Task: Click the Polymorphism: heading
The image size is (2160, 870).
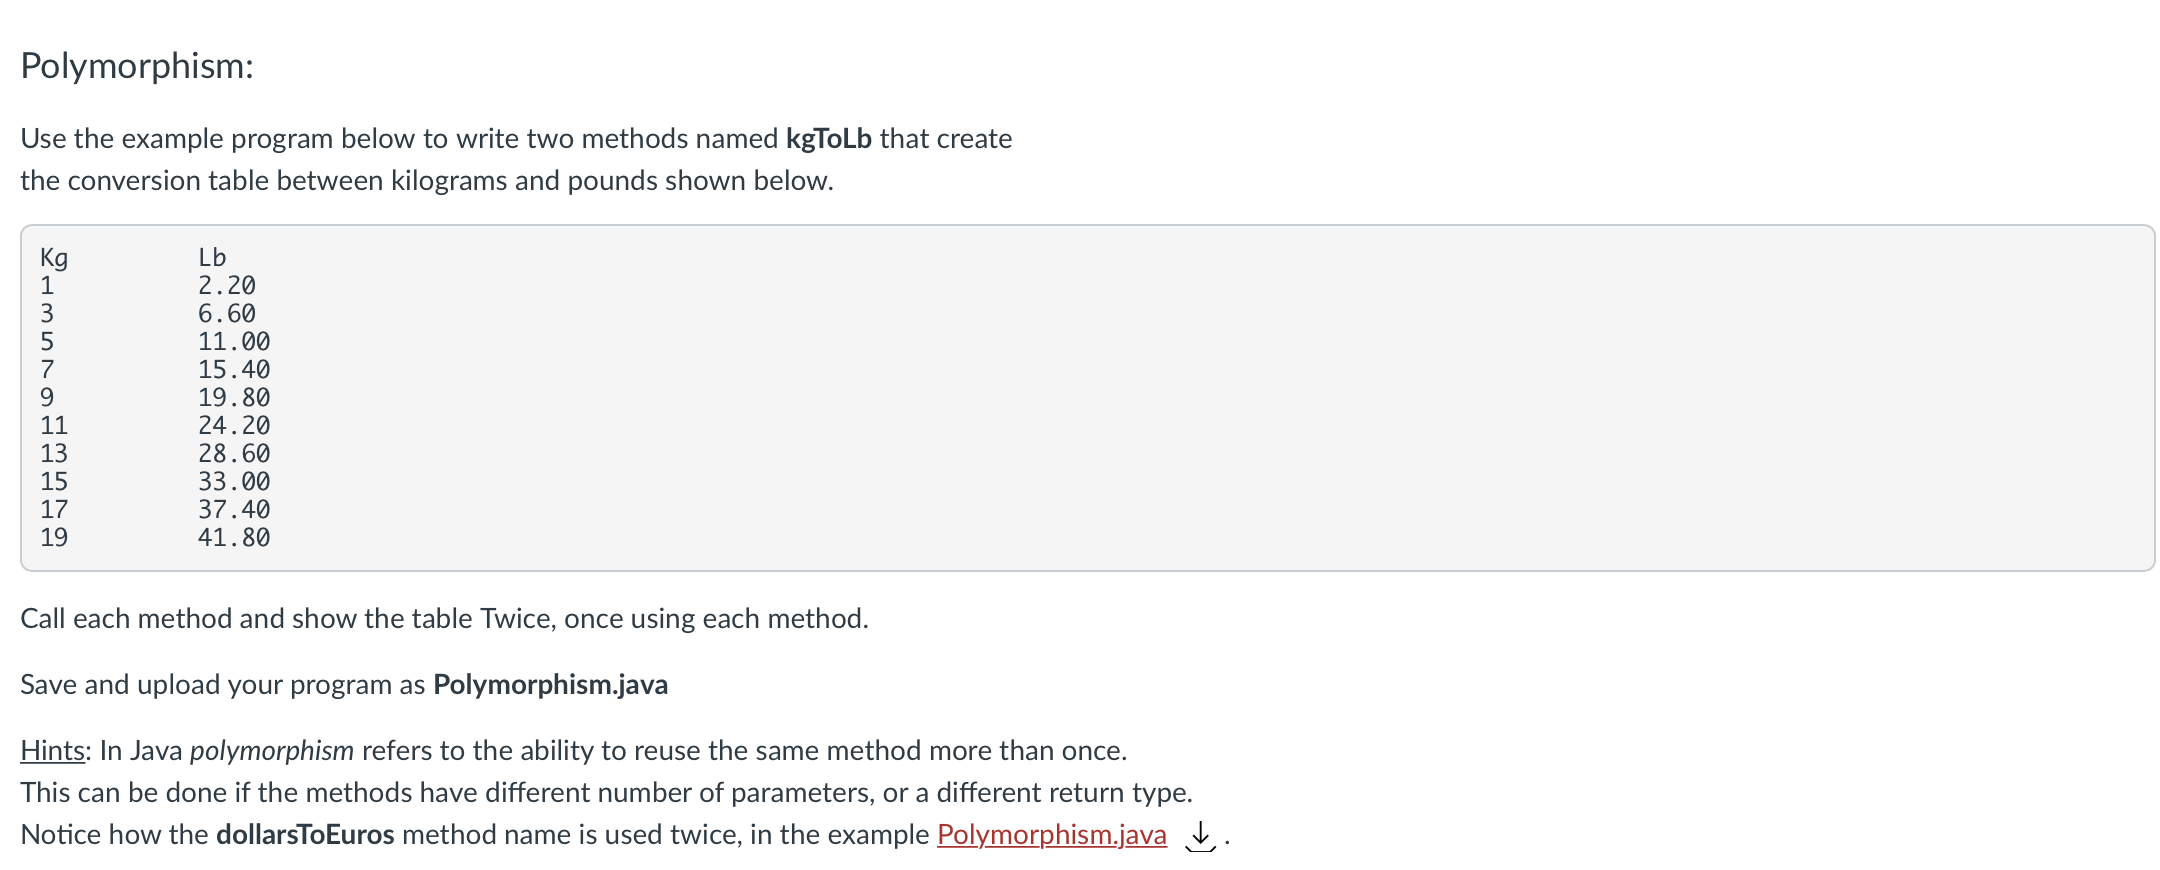Action: [137, 66]
